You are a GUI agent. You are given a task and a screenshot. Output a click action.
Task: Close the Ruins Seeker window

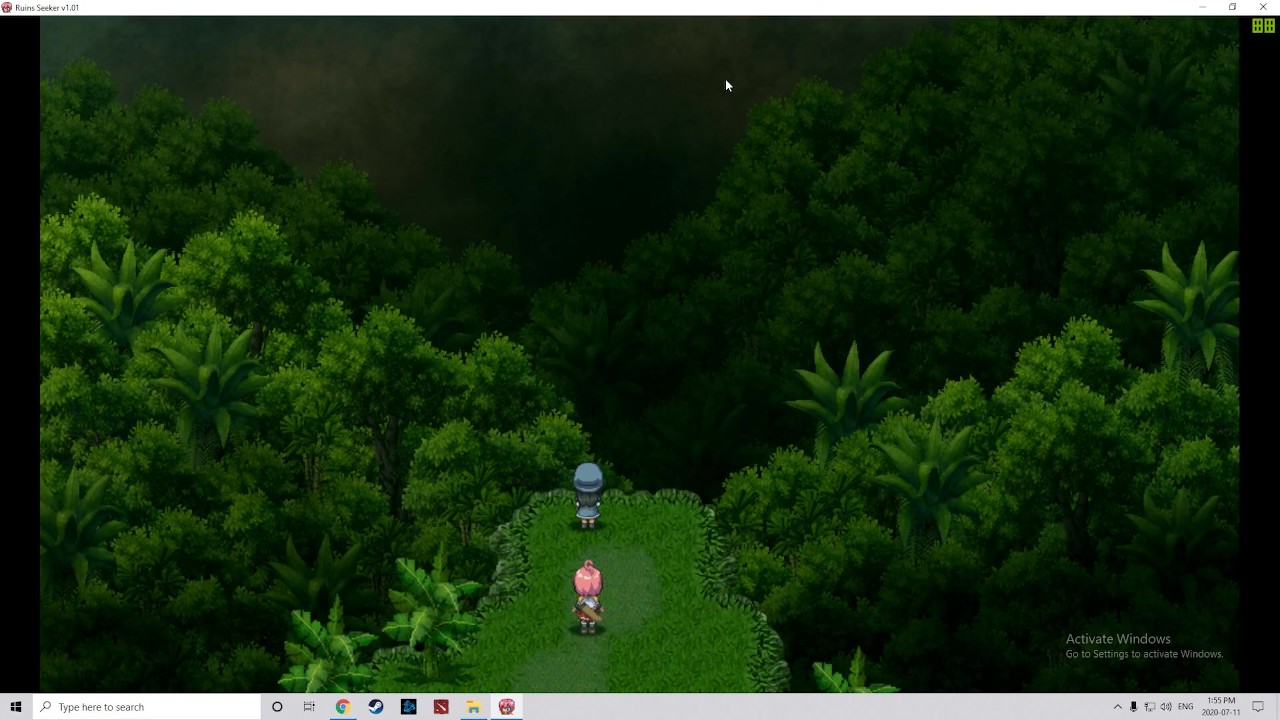[1264, 7]
